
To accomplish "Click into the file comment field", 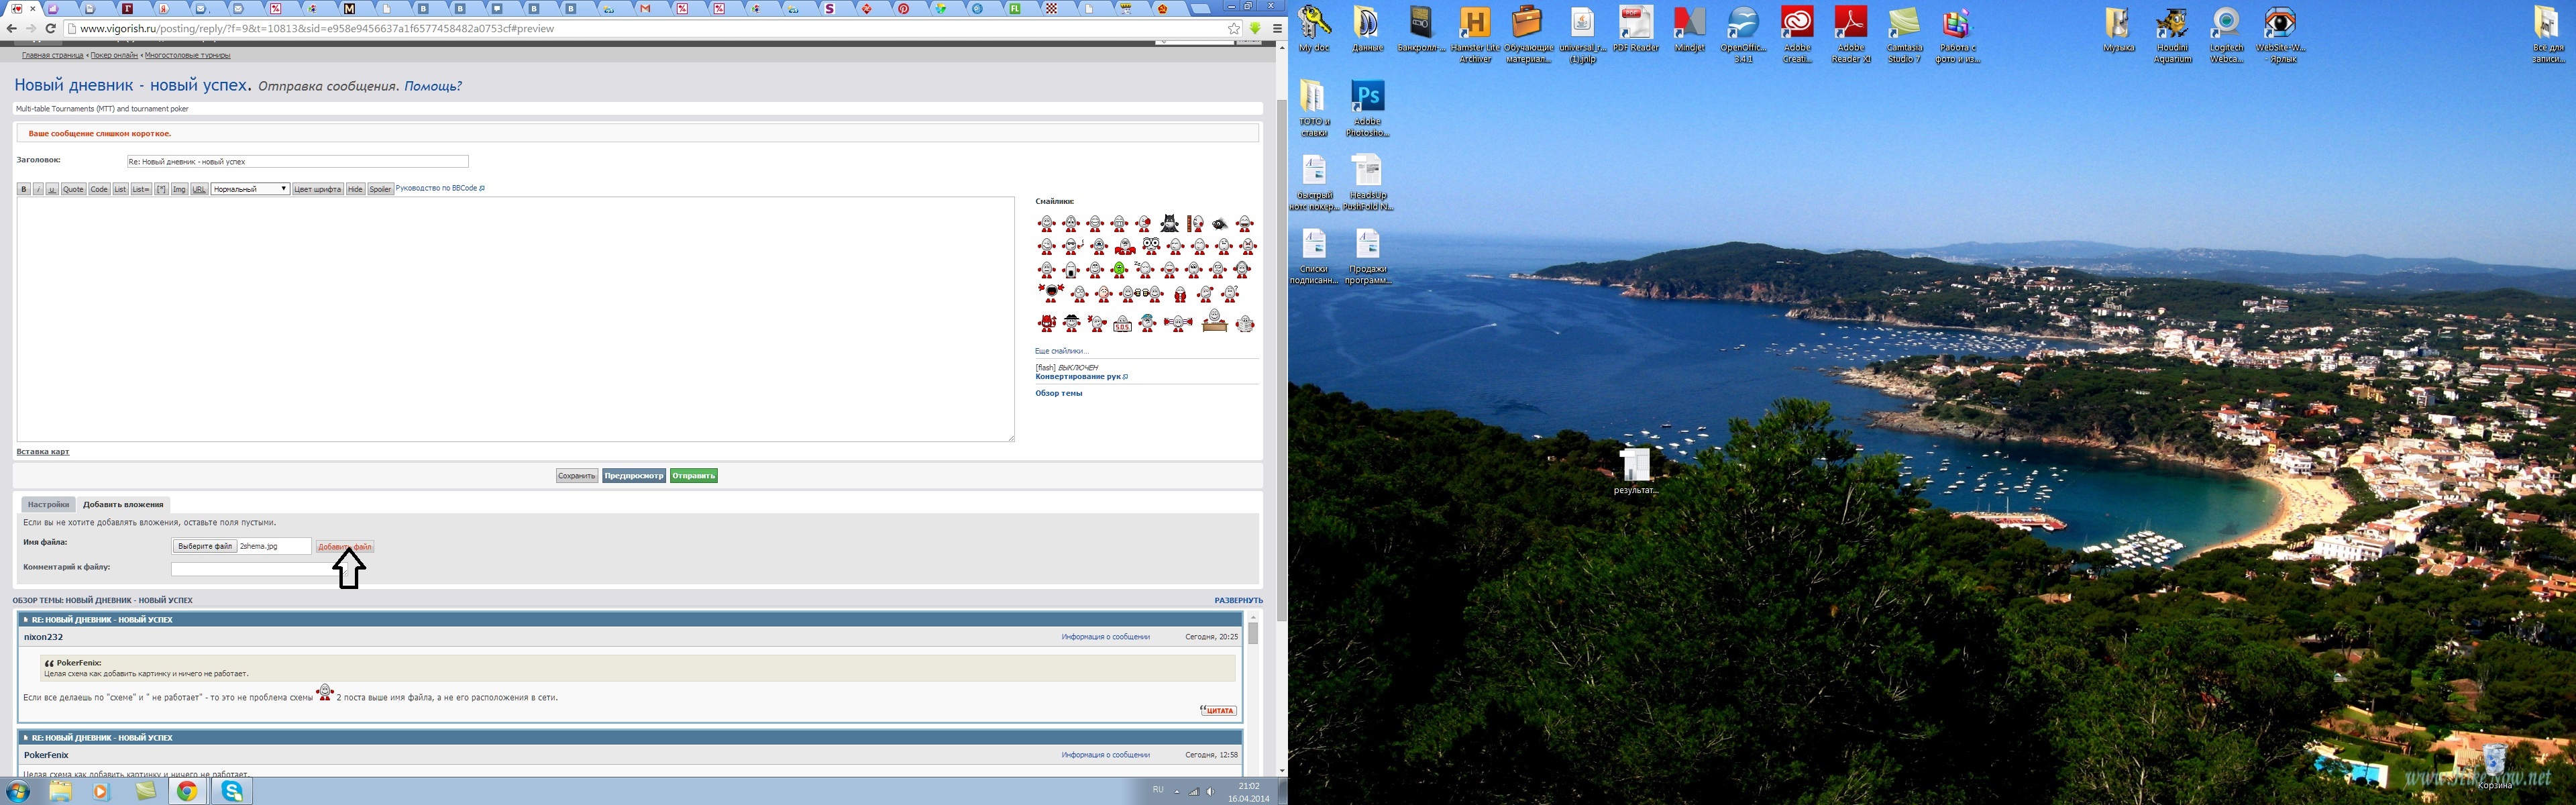I will (250, 569).
